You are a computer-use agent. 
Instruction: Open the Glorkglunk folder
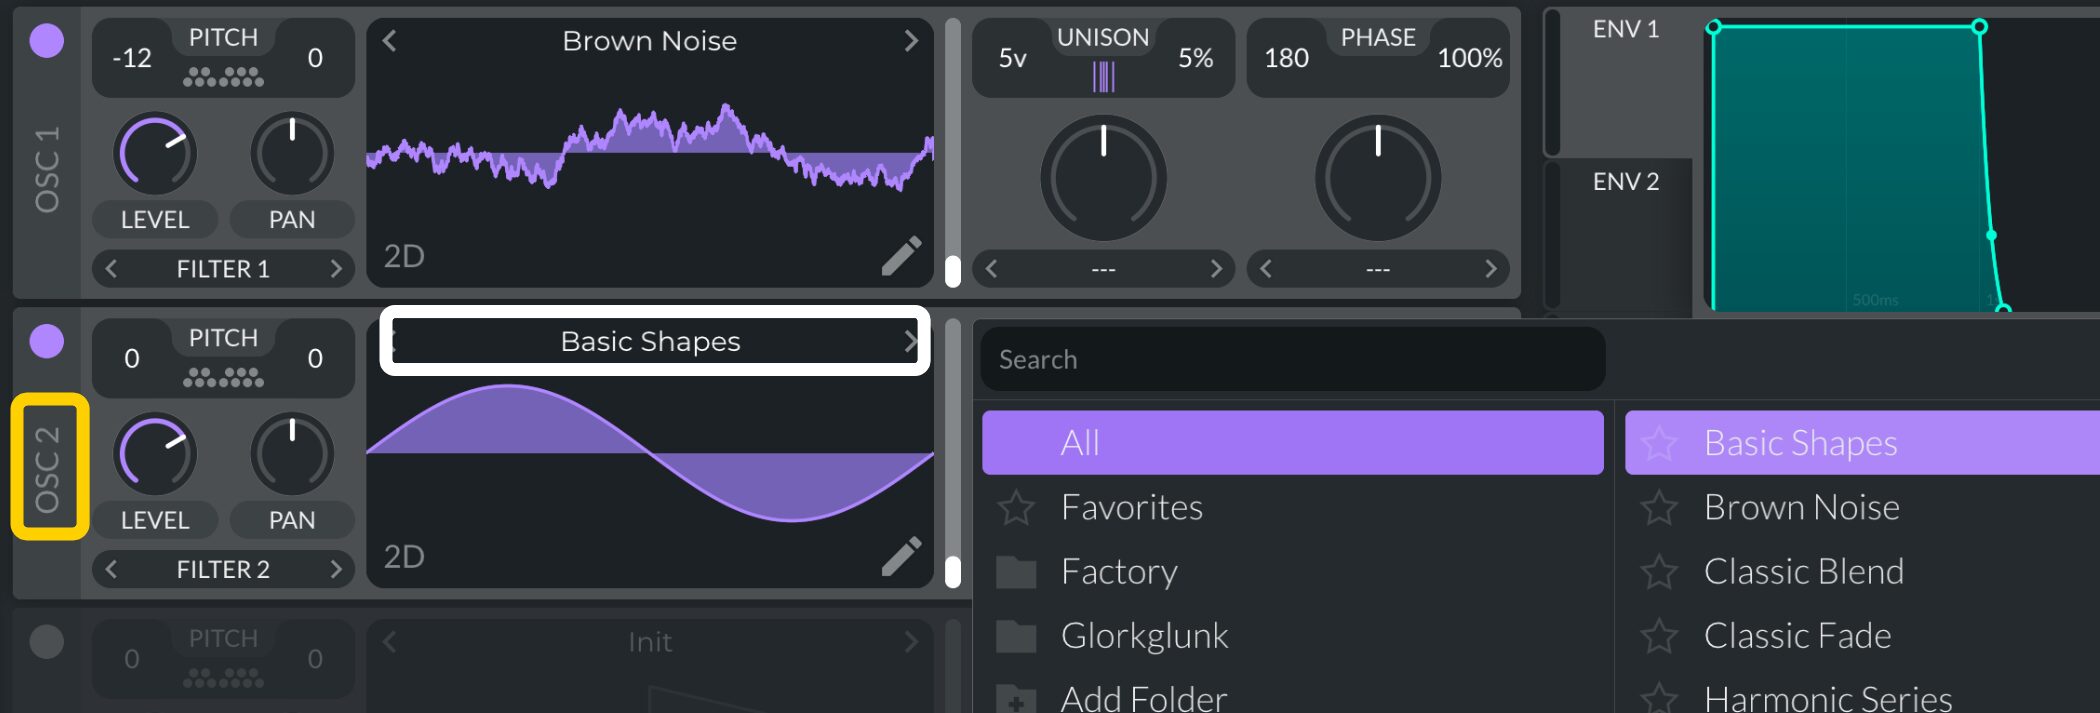coord(1144,636)
